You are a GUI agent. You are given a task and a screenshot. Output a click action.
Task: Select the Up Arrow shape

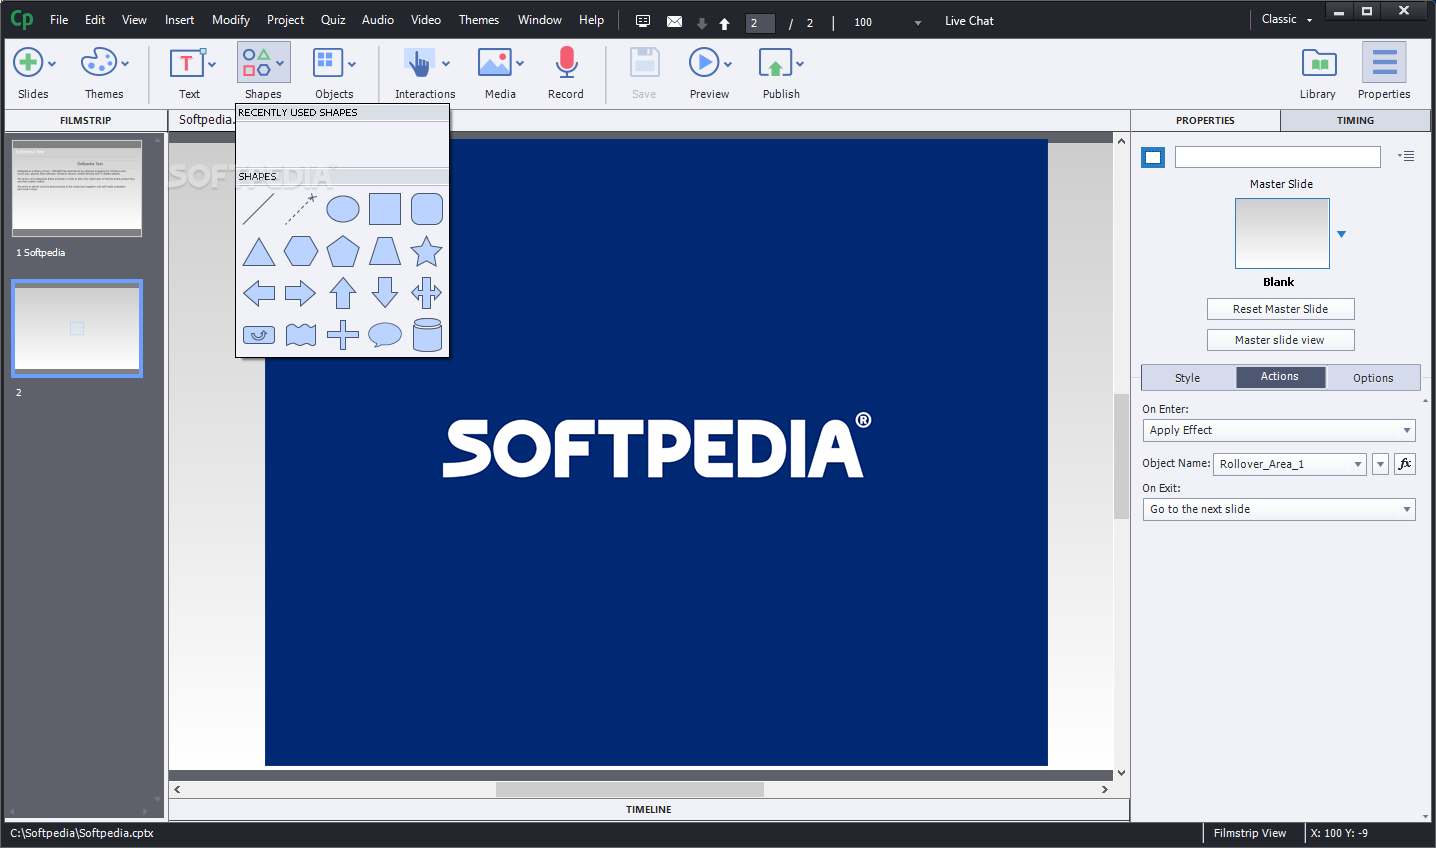(x=343, y=293)
